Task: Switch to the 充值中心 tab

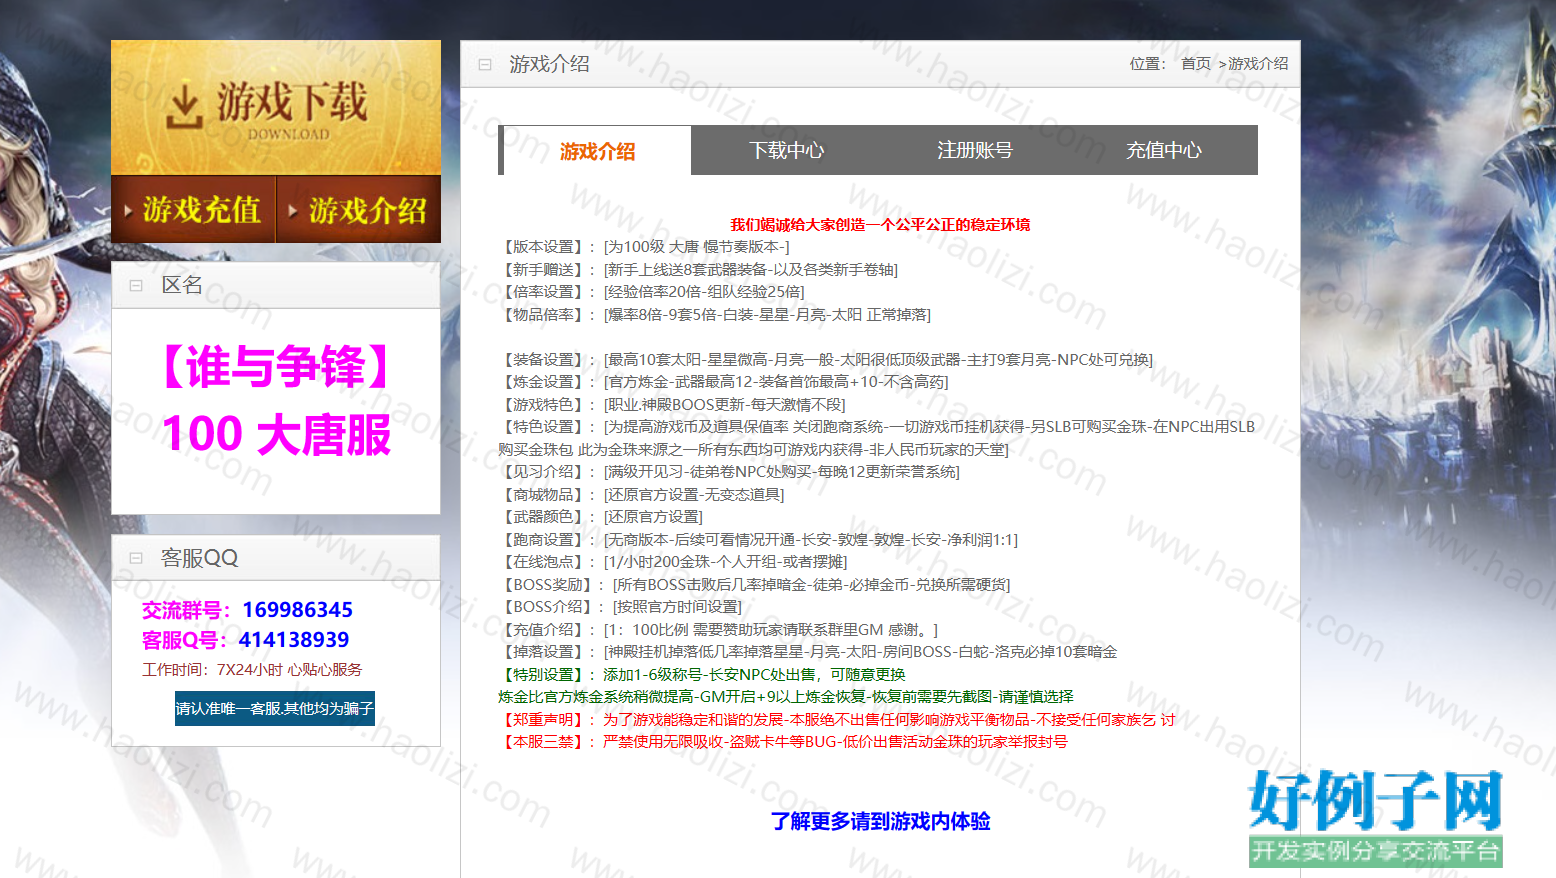Action: [x=1164, y=150]
